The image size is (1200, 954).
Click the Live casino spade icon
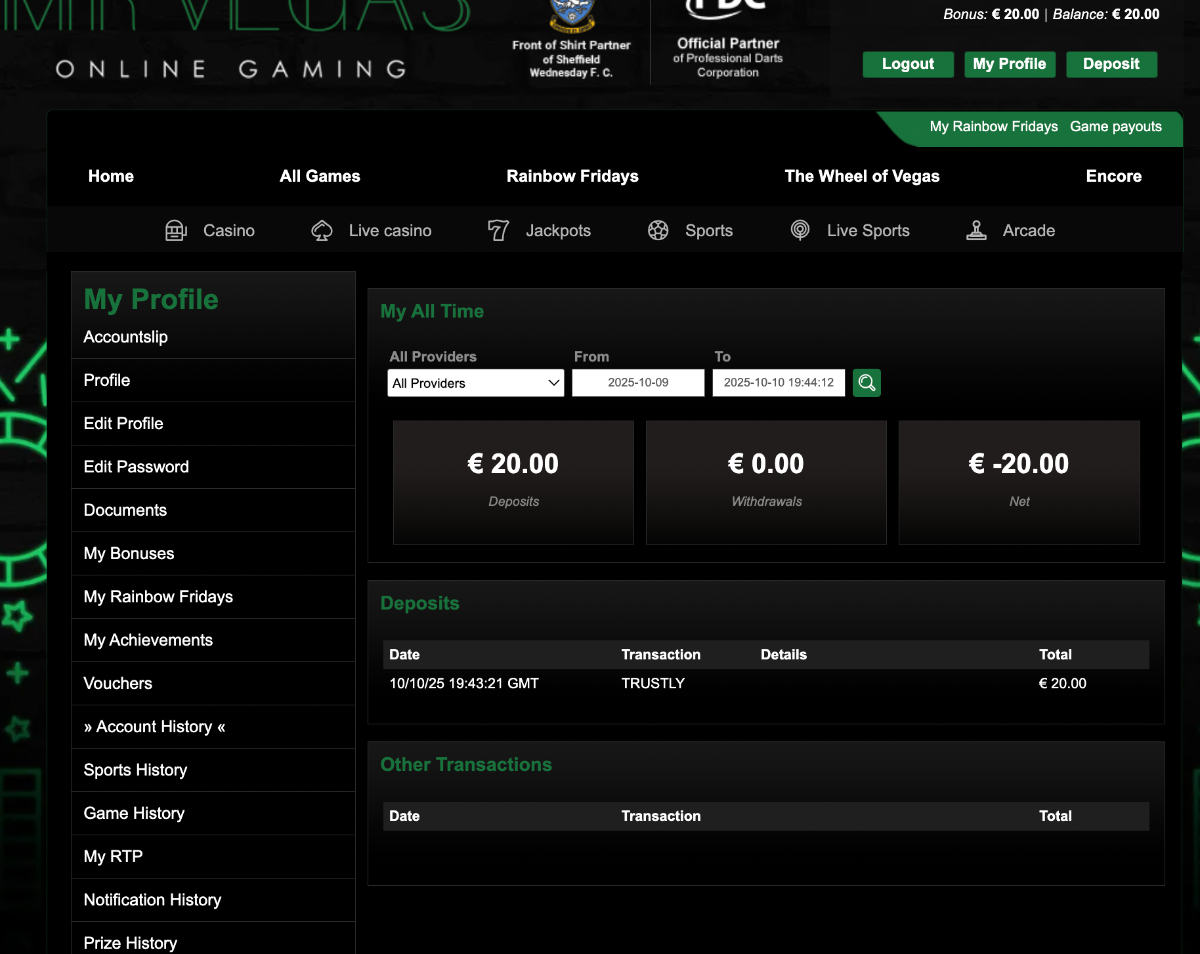click(x=322, y=231)
